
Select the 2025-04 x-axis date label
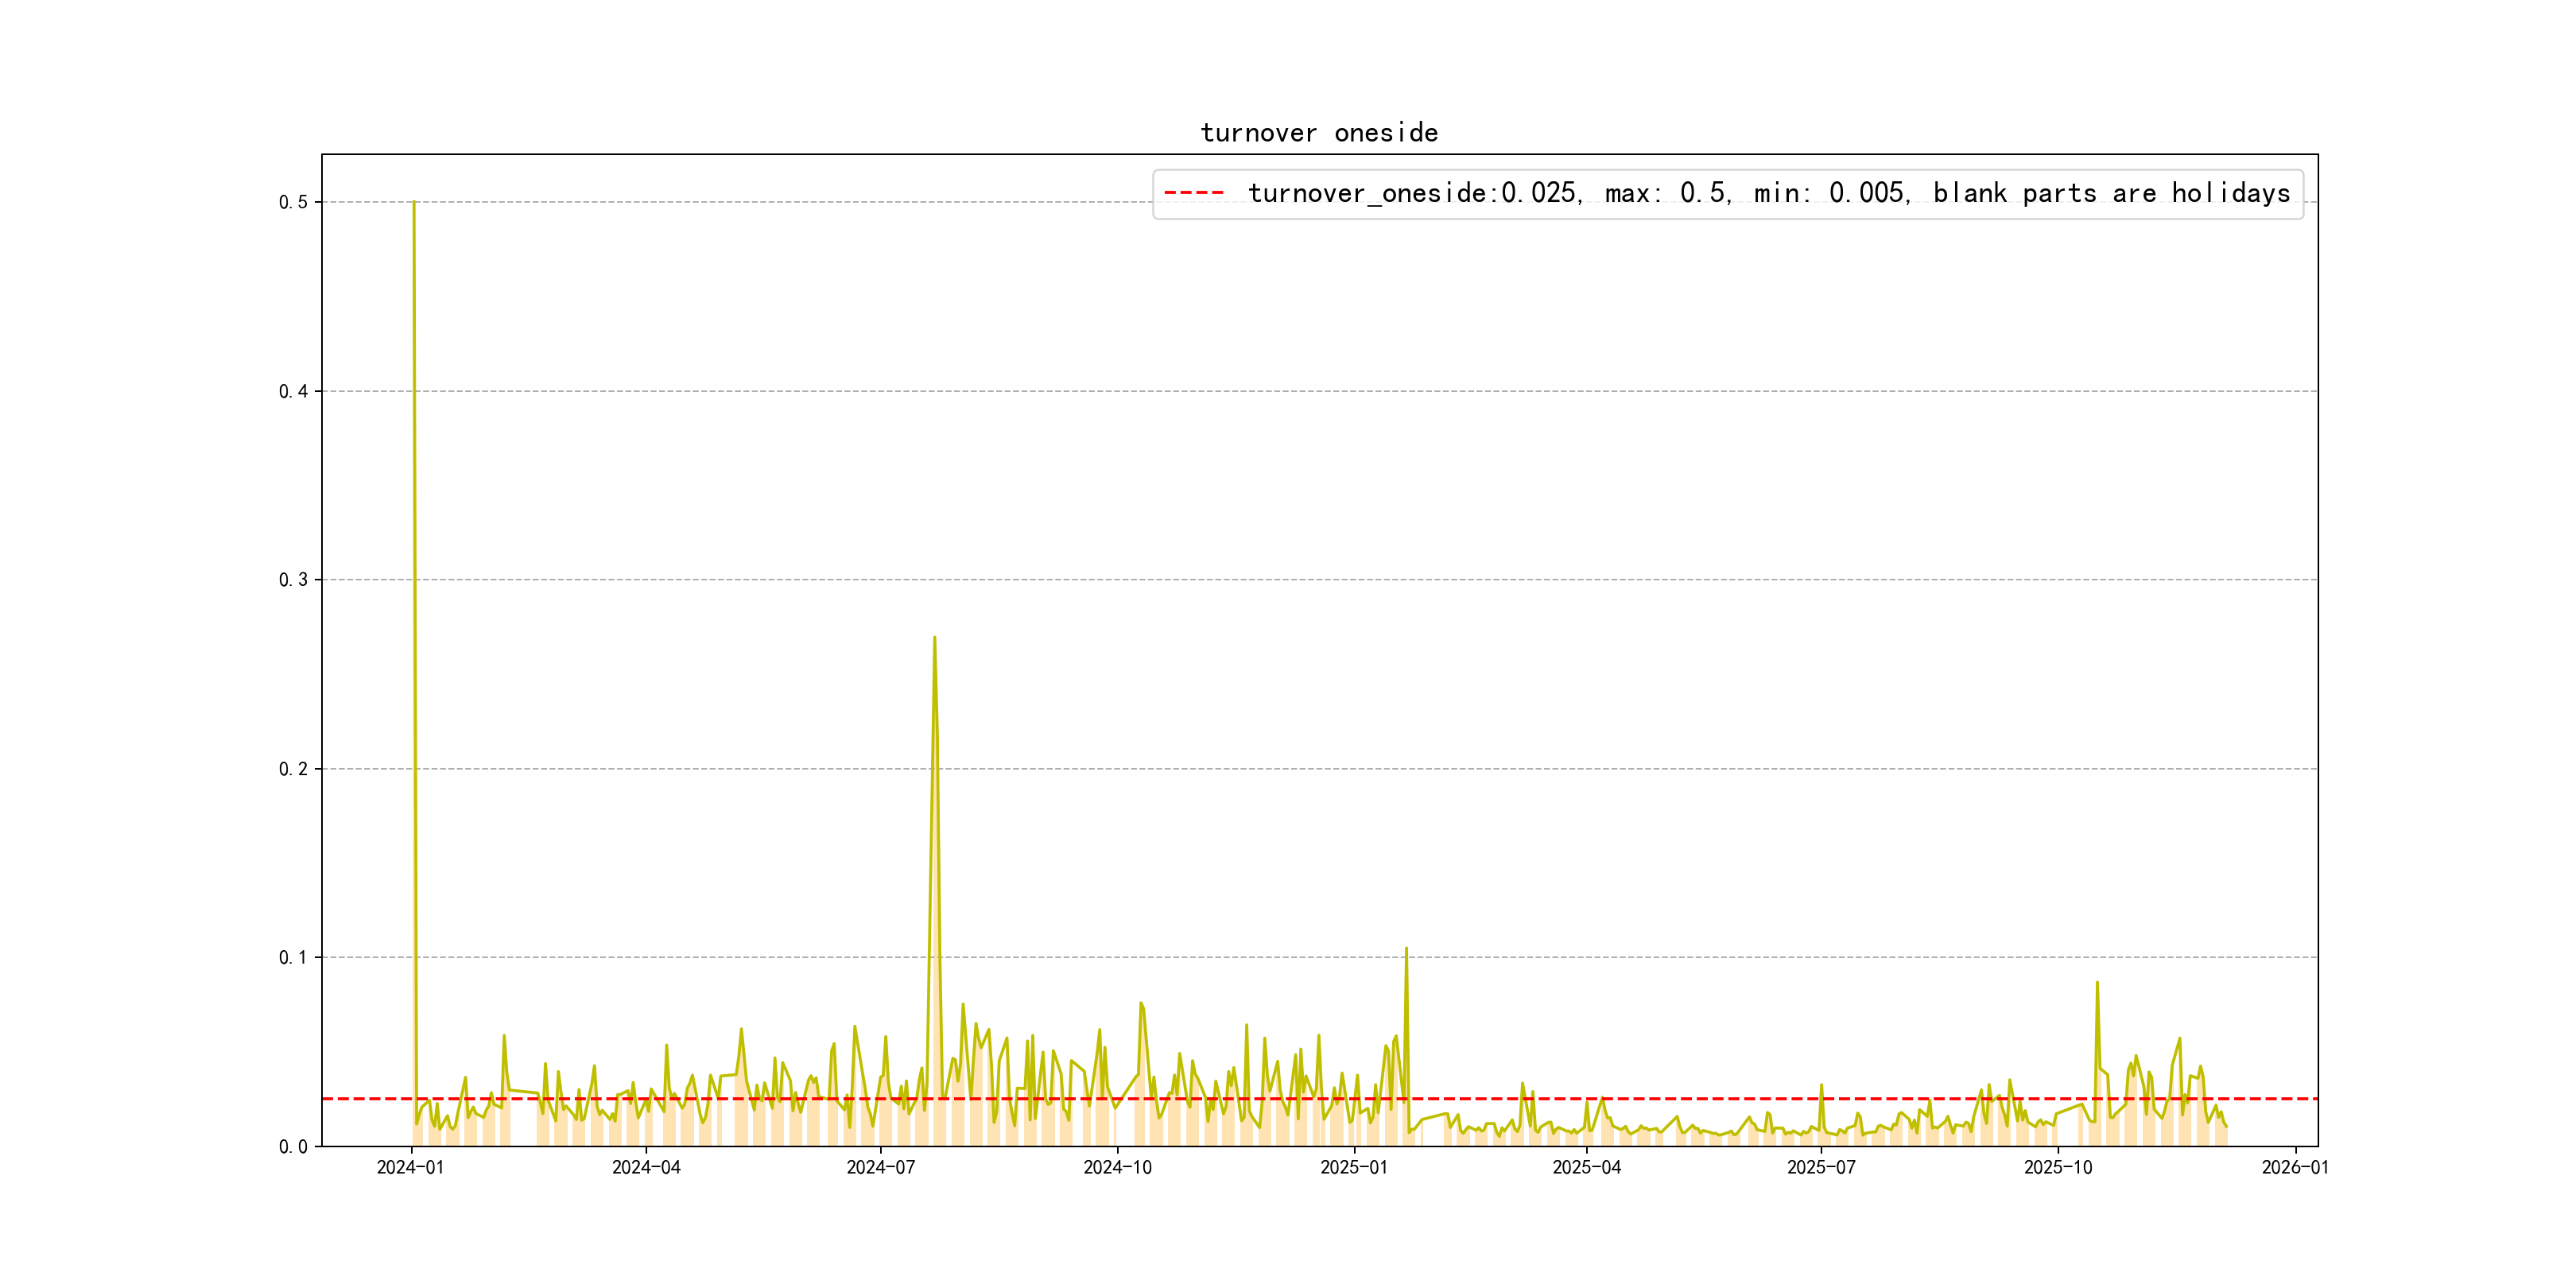pos(1587,1167)
